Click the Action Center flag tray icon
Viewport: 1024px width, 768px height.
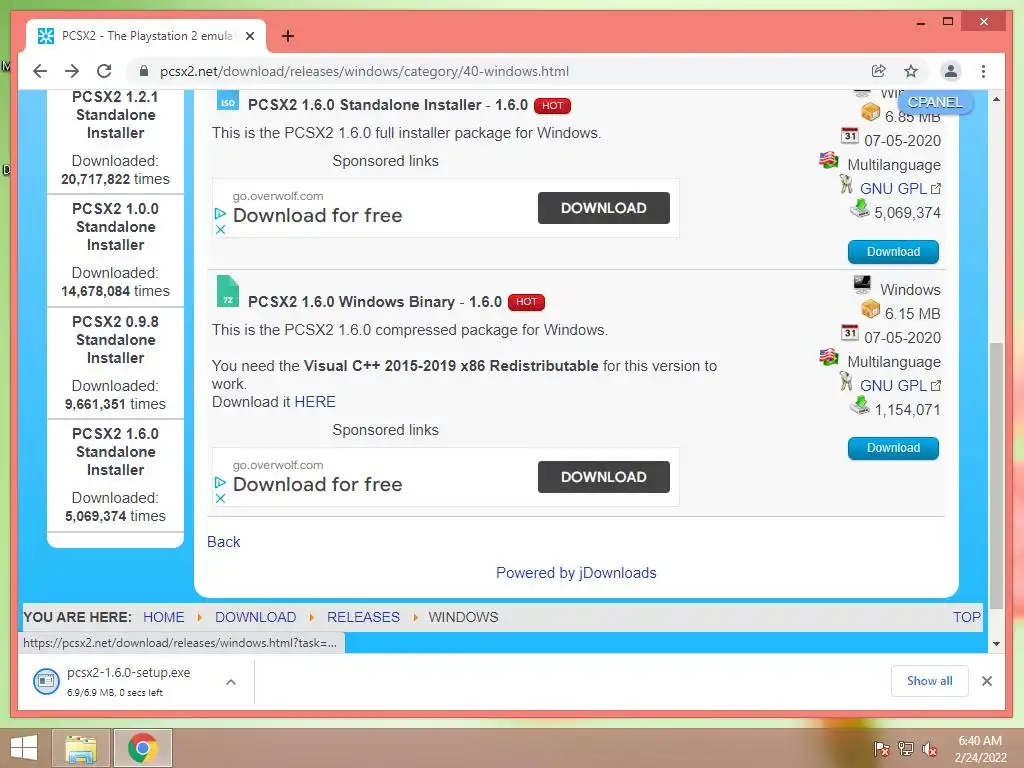882,749
